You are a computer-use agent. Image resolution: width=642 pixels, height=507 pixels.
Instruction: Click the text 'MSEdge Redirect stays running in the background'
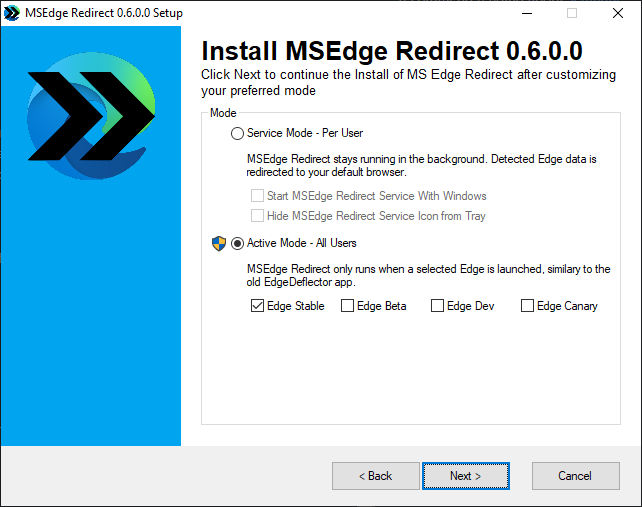(367, 159)
